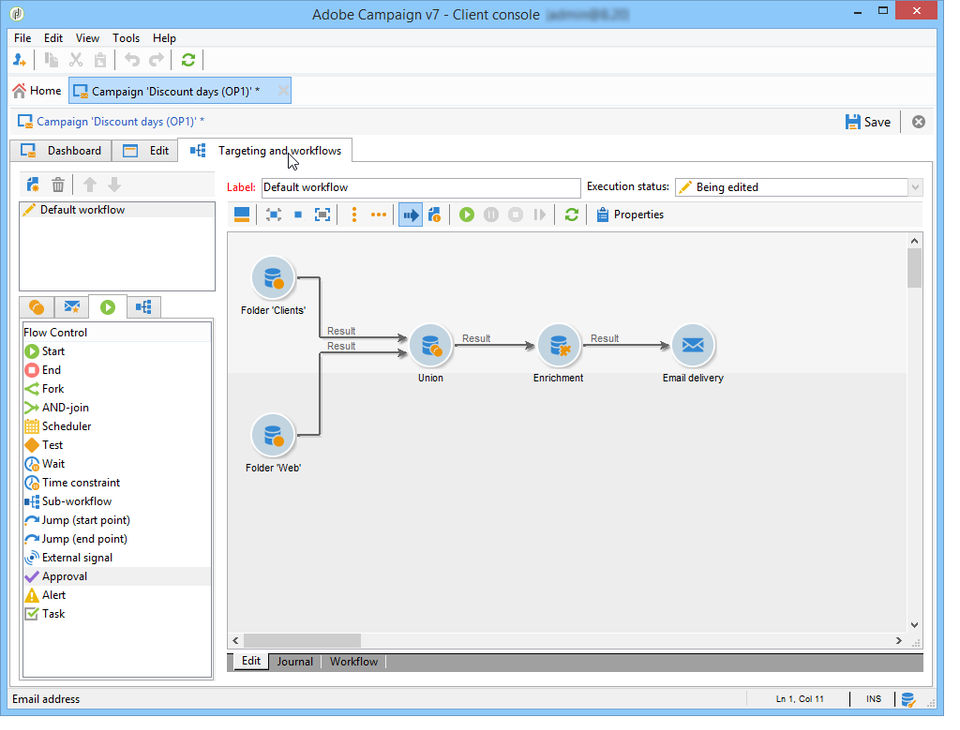Go to the Home tab

point(37,91)
